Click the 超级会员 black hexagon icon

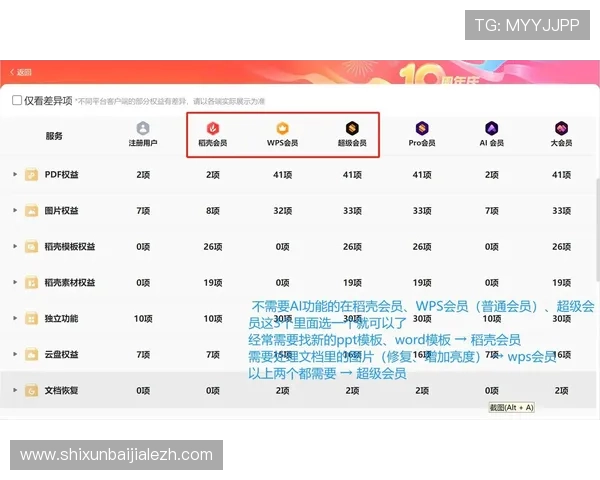point(352,128)
